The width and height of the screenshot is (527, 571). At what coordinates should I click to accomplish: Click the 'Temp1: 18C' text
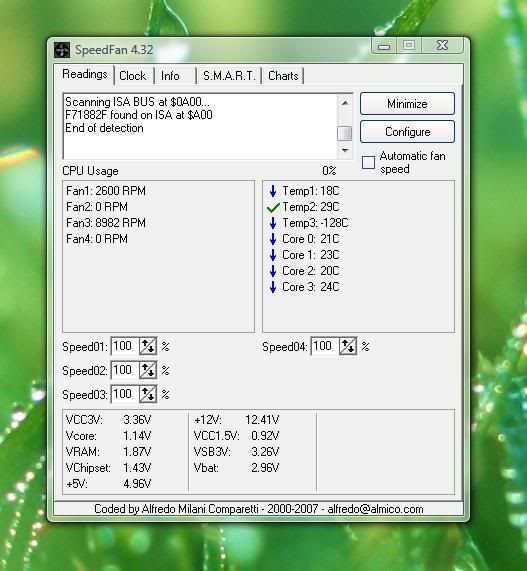tap(311, 191)
